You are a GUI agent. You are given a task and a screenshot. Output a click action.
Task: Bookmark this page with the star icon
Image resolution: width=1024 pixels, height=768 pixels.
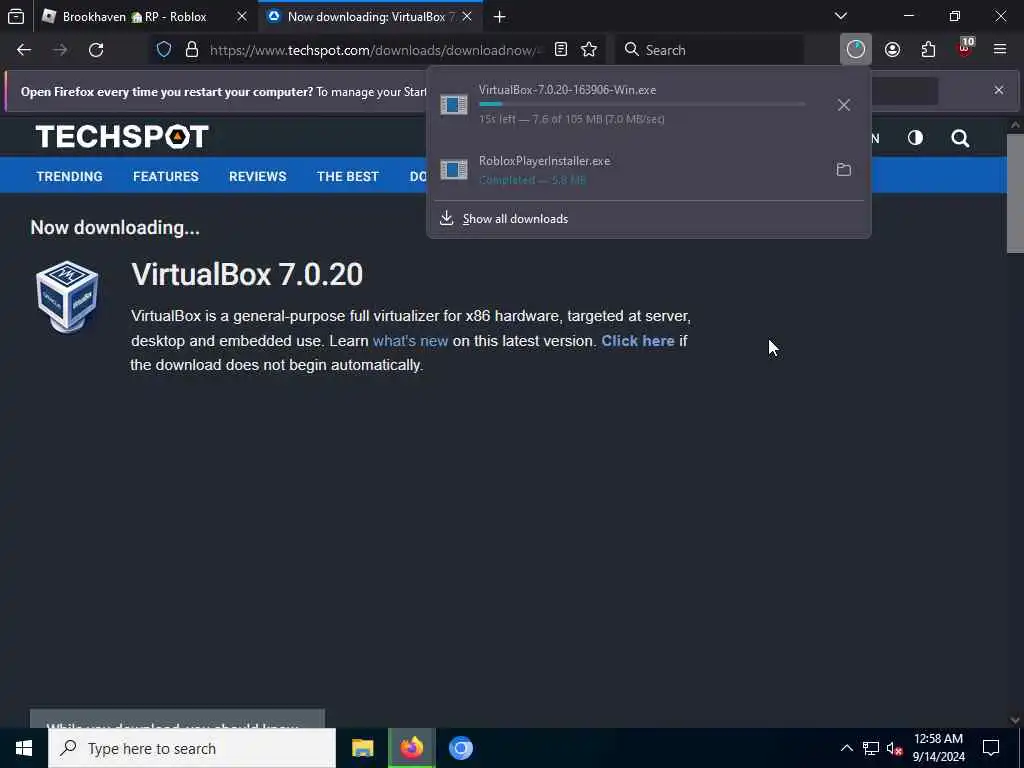point(589,50)
